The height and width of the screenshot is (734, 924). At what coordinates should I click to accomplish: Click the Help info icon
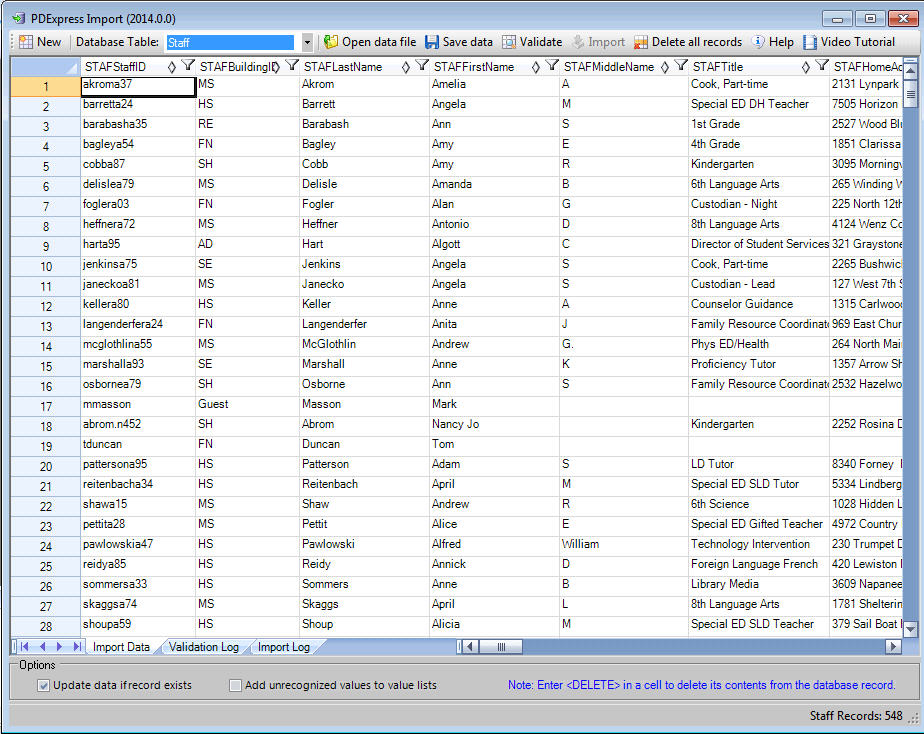point(758,42)
